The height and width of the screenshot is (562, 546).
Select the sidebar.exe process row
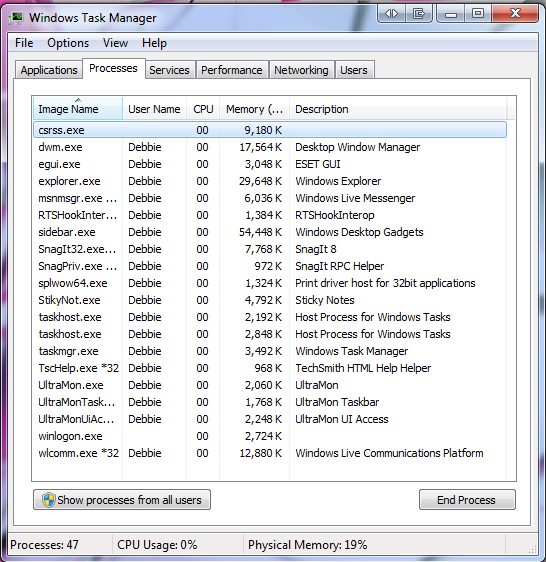(270, 232)
